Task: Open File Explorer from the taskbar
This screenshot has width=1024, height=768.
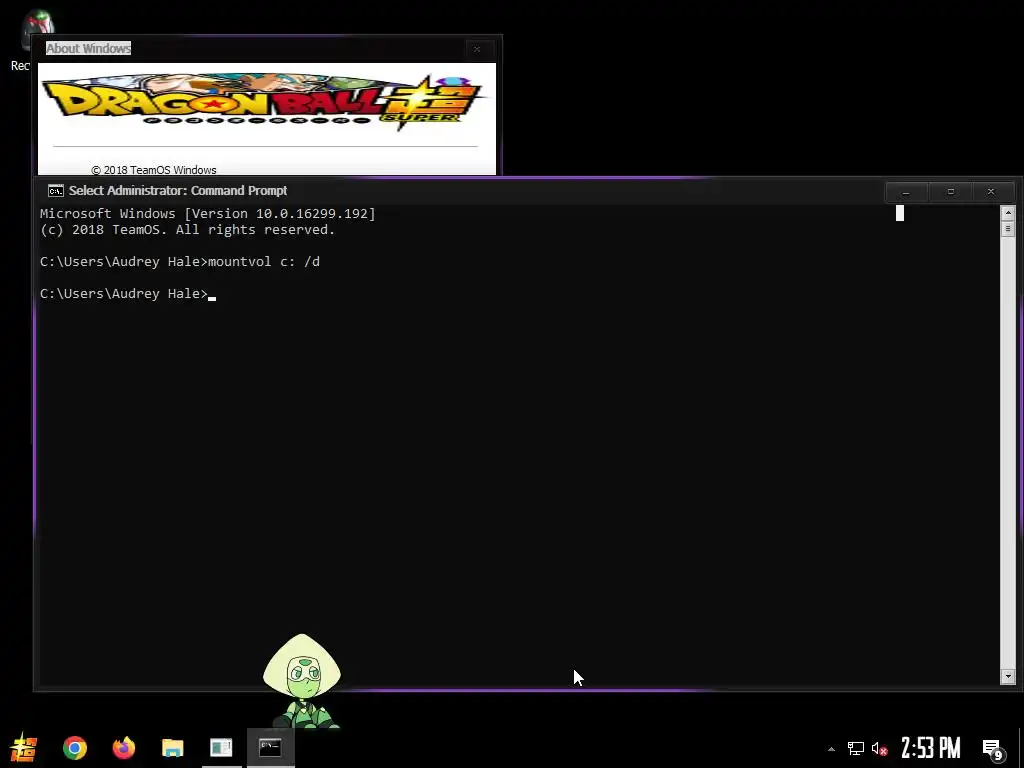Action: click(x=172, y=748)
